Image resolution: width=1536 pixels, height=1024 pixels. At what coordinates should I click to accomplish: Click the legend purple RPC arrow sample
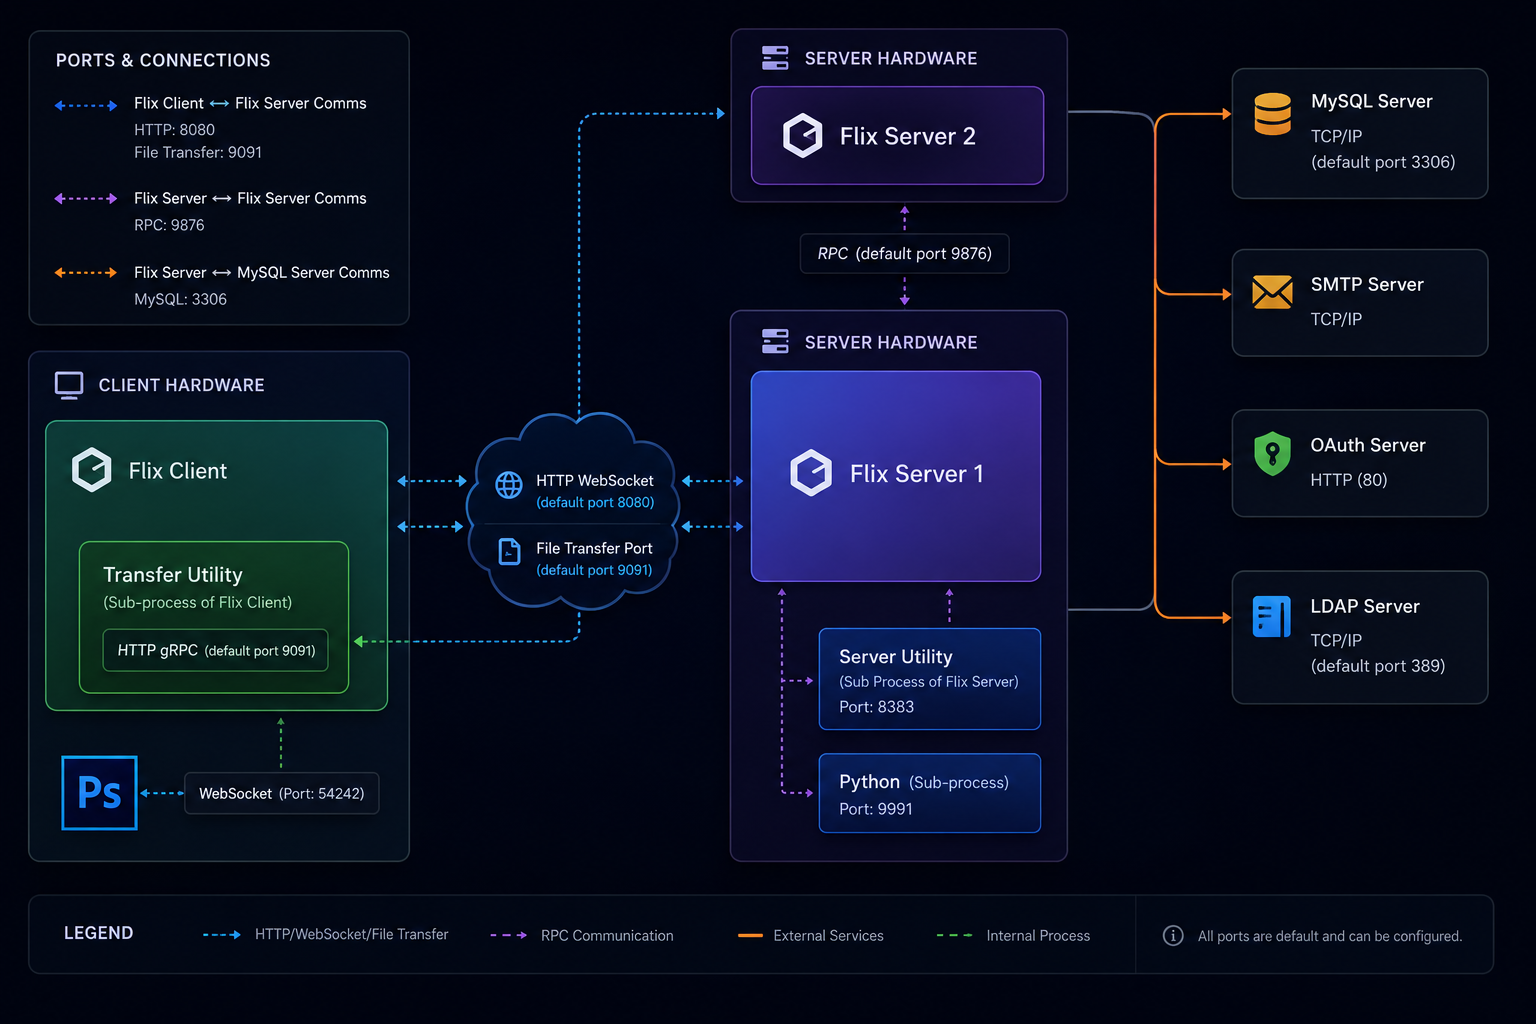click(509, 935)
